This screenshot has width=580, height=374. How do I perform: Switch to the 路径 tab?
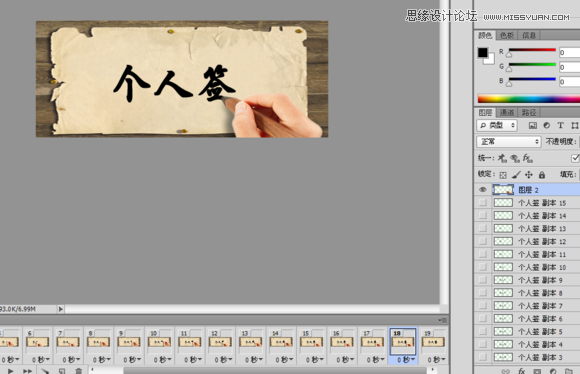(x=529, y=112)
